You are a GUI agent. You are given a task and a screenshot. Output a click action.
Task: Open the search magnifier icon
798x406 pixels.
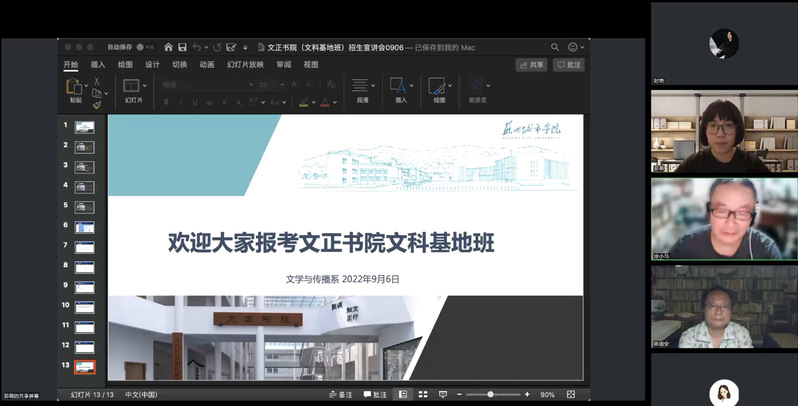pos(555,47)
